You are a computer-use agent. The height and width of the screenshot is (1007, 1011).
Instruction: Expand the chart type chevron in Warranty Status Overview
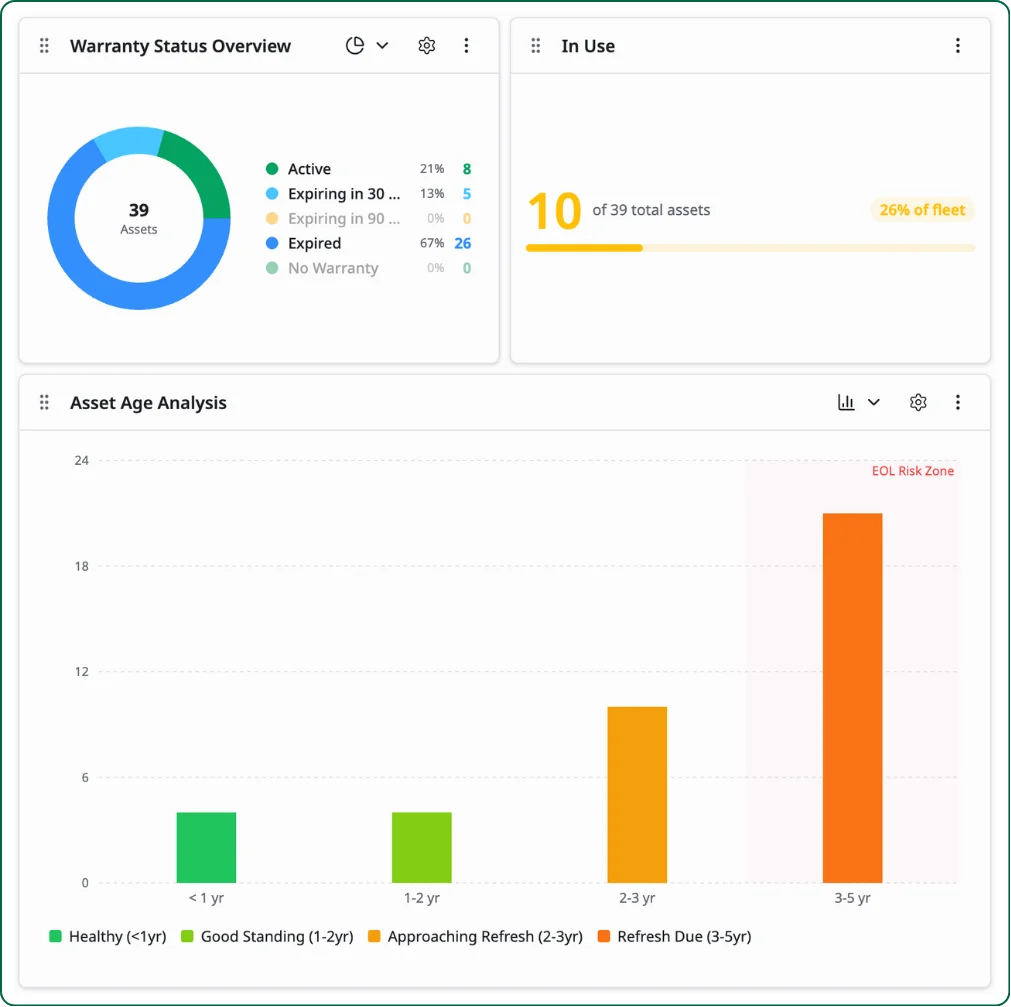point(382,46)
